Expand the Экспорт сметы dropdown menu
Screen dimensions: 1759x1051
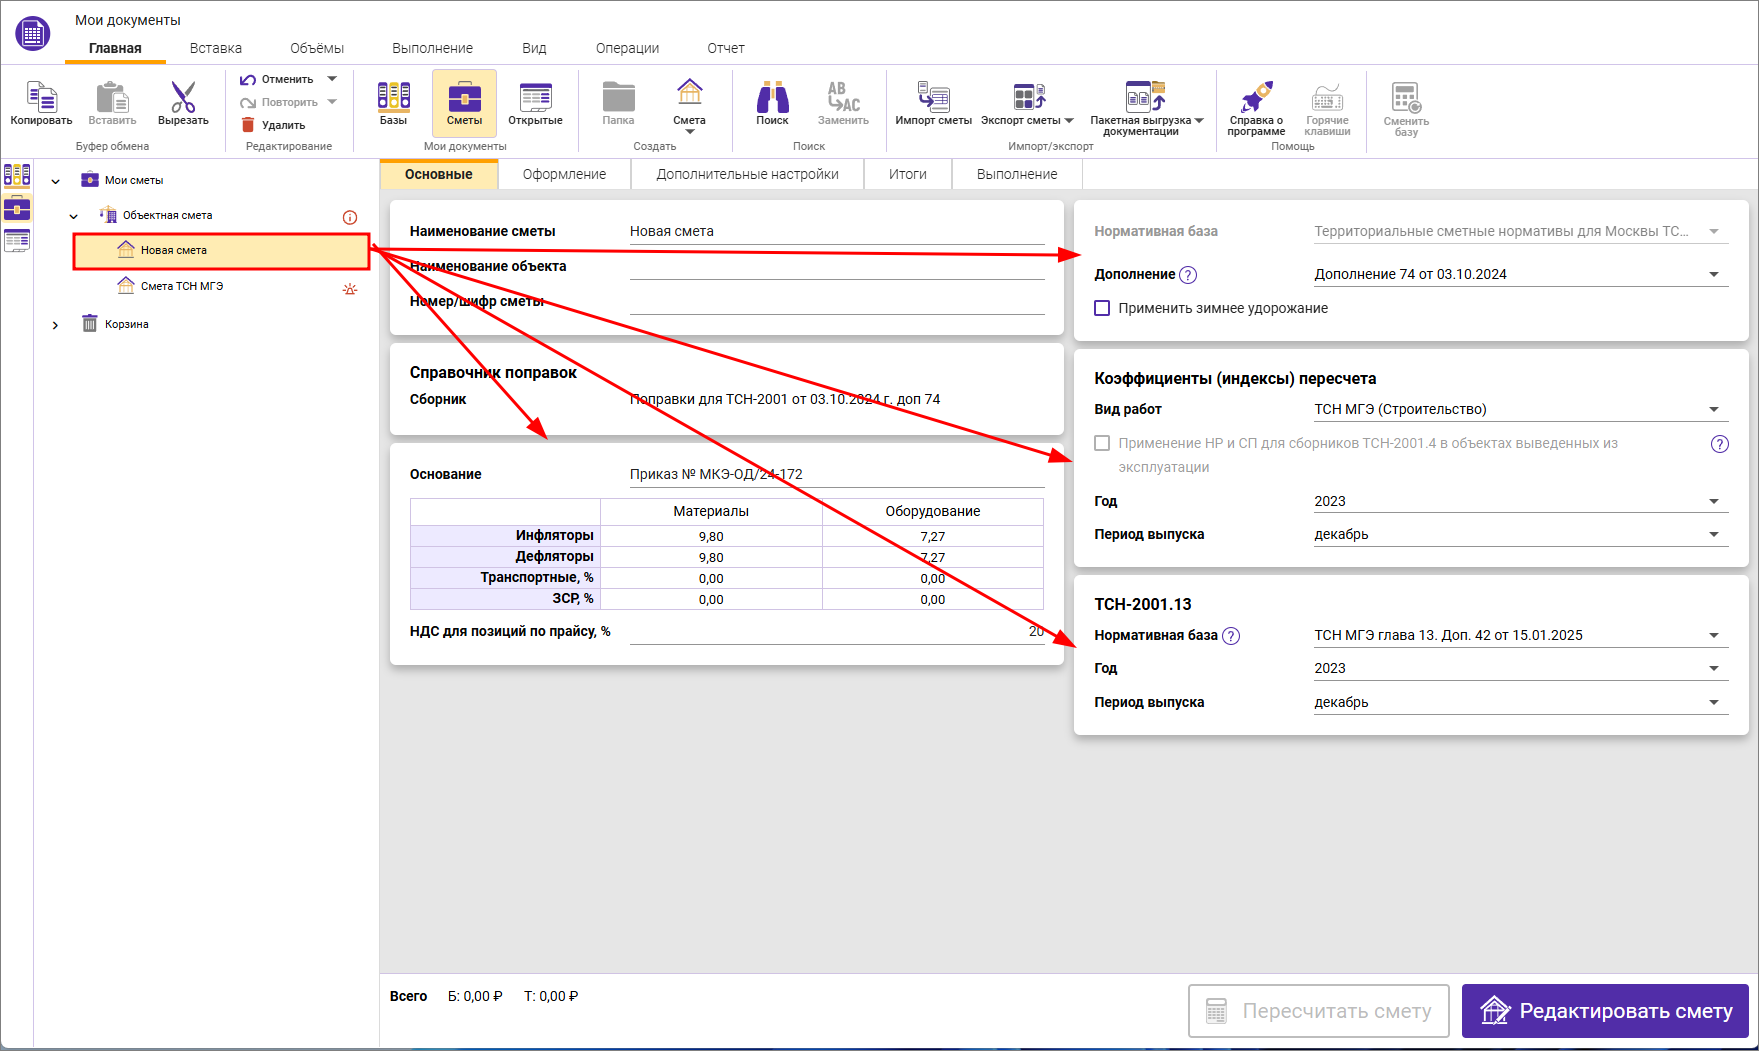(1069, 121)
